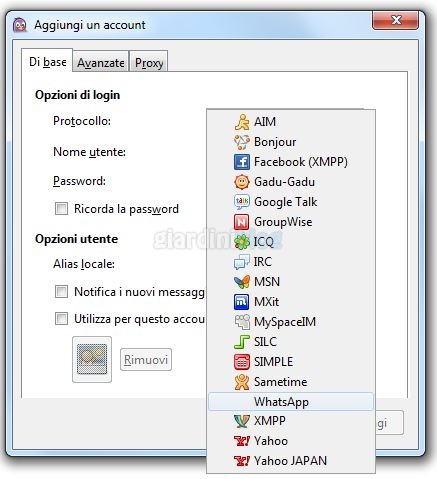Choose the Bonjour protocol icon
The width and height of the screenshot is (437, 479).
point(242,142)
